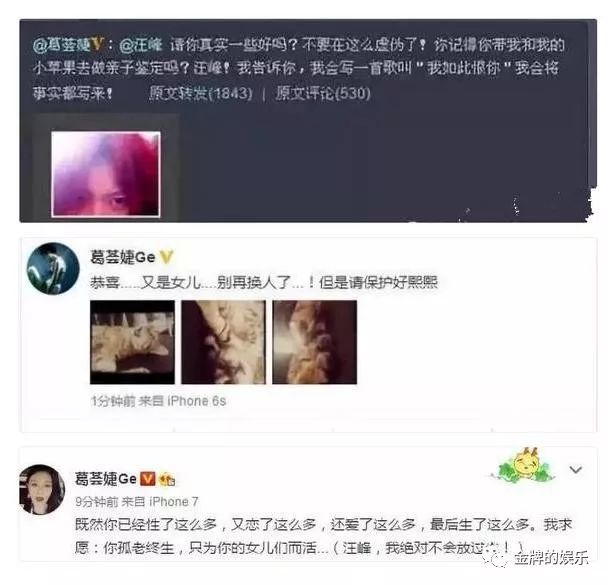This screenshot has height=585, width=608.
Task: Click the 来自 iPhone 6s source text
Action: pyautogui.click(x=182, y=401)
